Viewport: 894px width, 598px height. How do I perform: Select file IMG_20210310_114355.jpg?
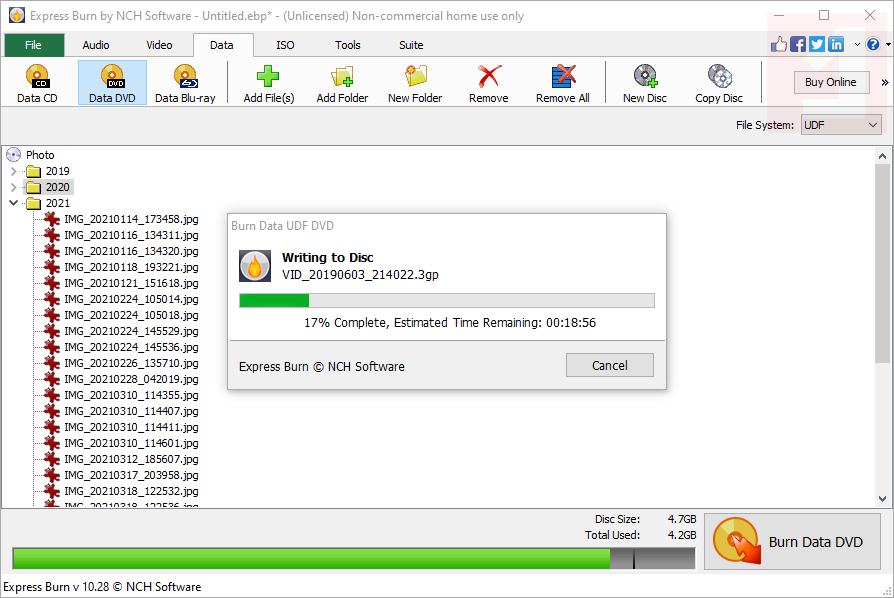click(131, 395)
